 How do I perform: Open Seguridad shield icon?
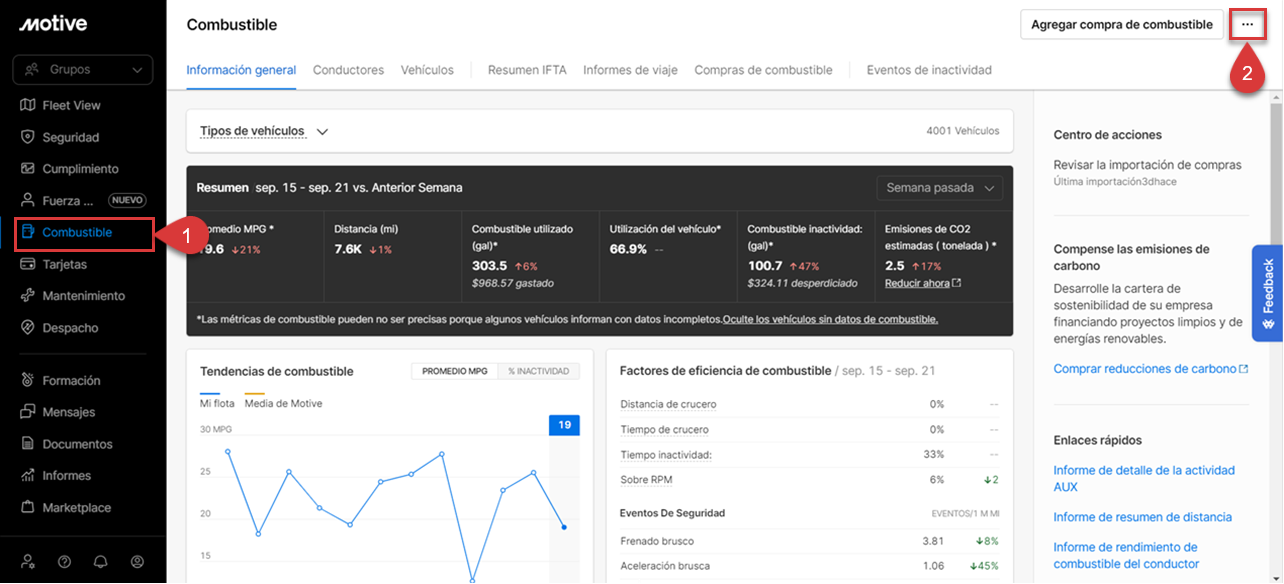[28, 137]
